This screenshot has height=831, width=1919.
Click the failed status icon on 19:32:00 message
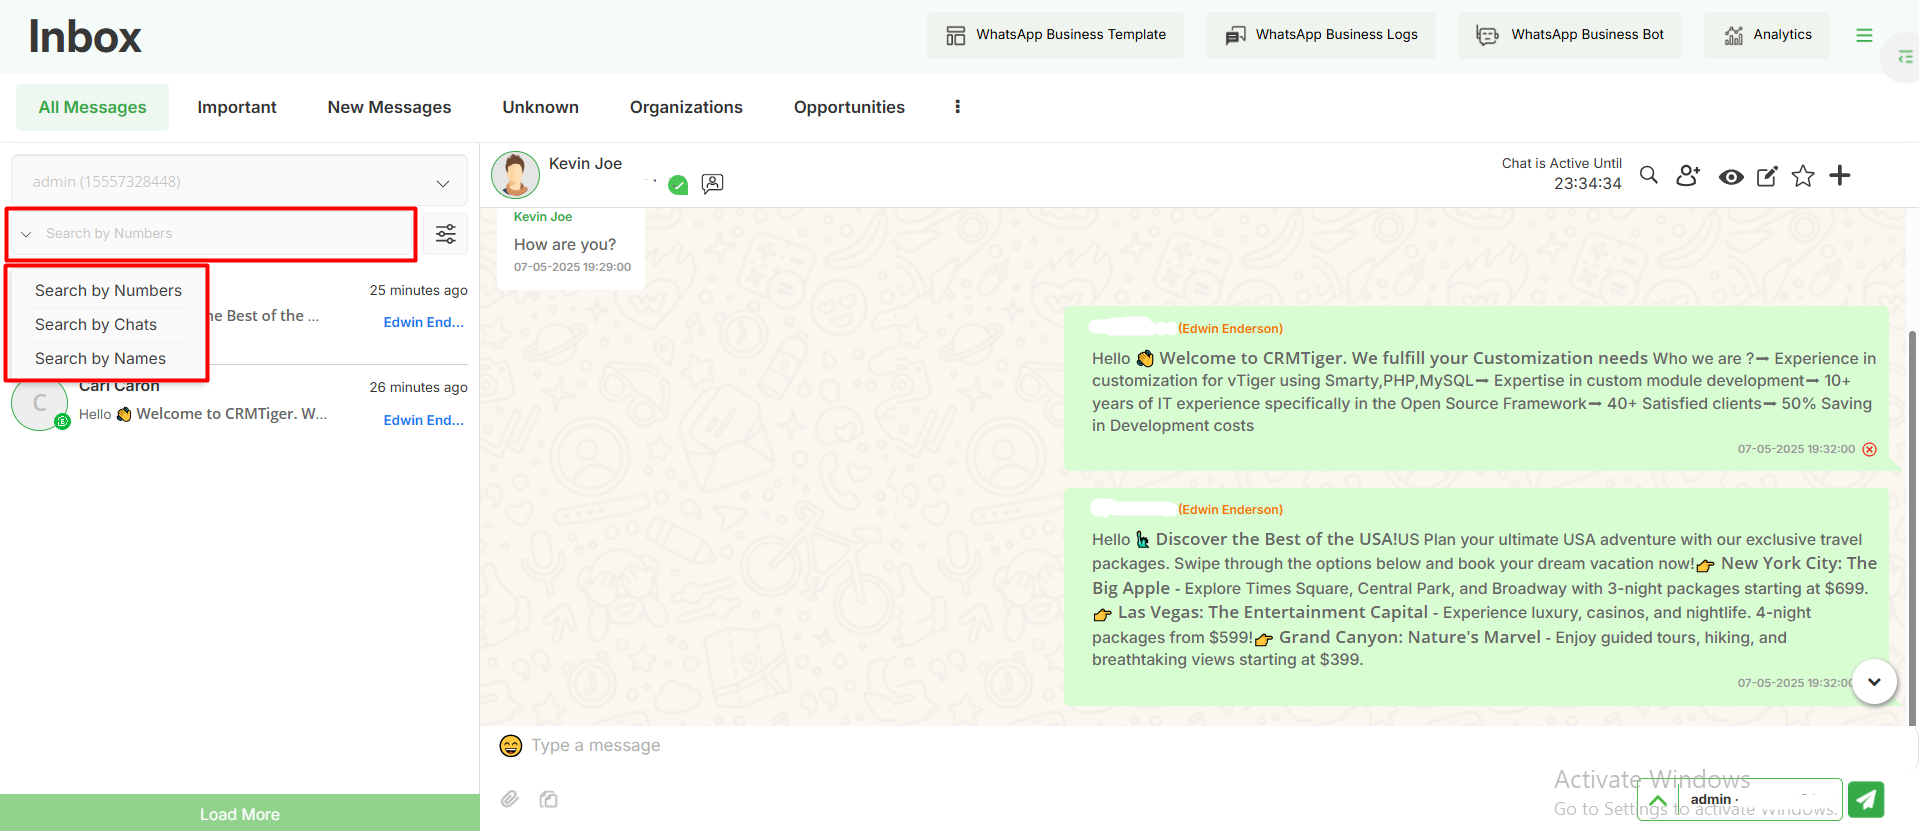[1870, 449]
